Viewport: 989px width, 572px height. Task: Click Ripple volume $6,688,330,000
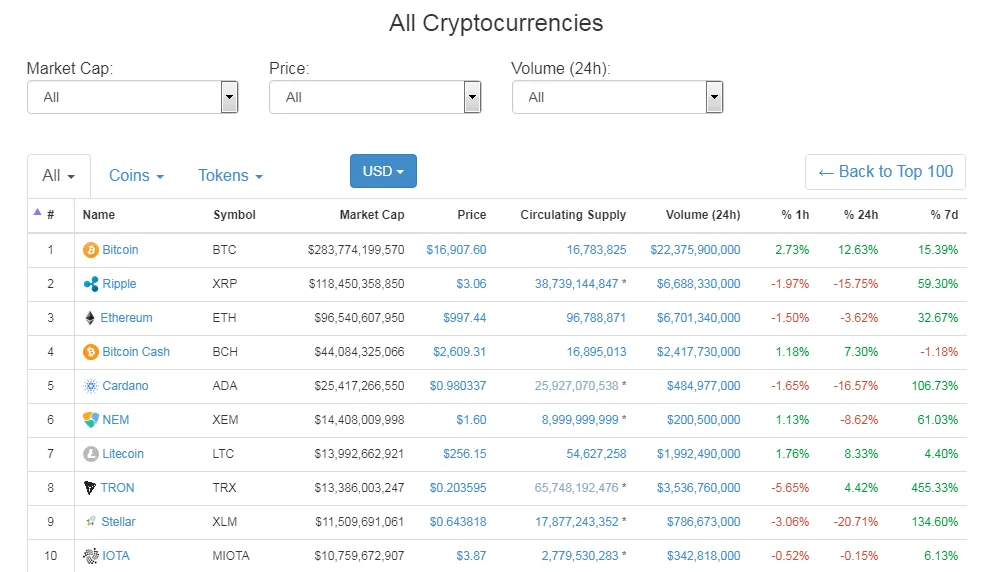click(x=698, y=284)
